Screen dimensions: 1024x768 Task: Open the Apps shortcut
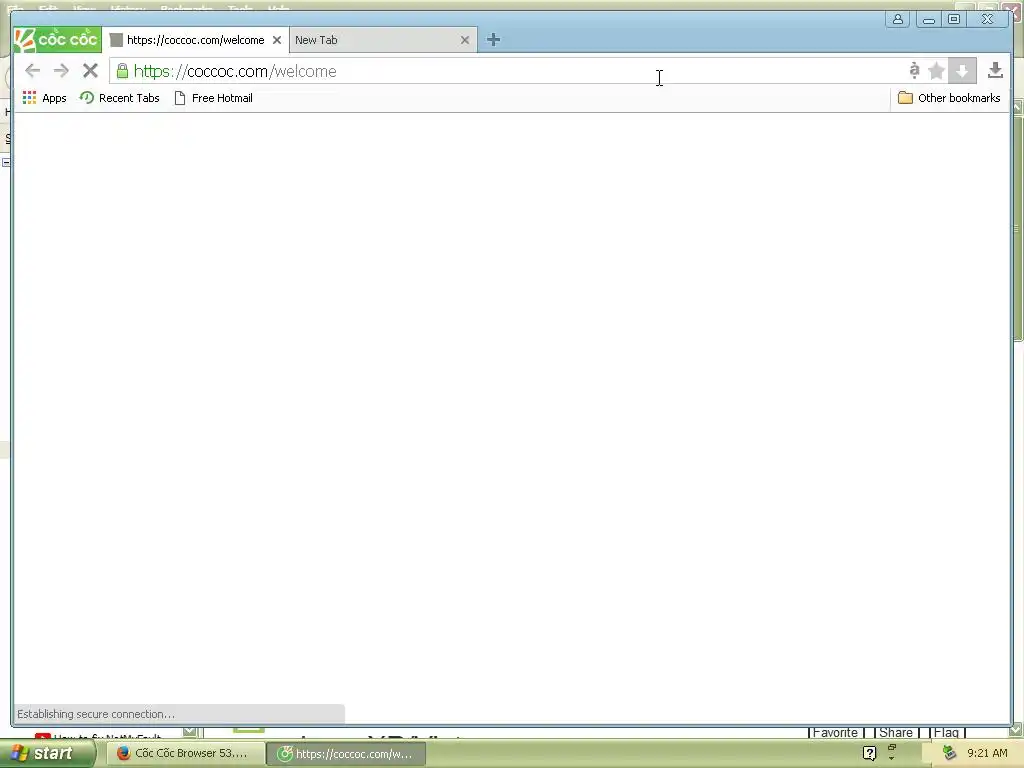[x=44, y=98]
